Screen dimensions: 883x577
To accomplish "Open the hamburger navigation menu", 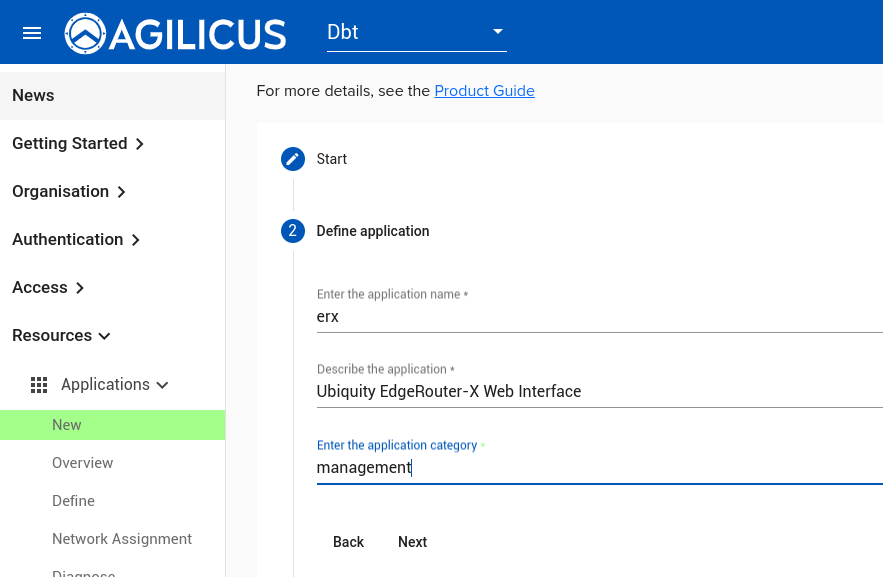I will tap(32, 33).
